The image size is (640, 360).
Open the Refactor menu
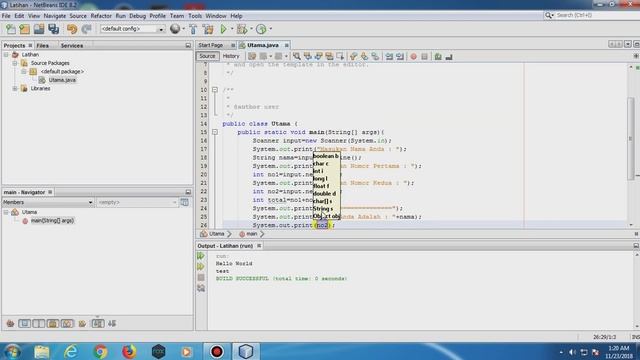click(101, 16)
